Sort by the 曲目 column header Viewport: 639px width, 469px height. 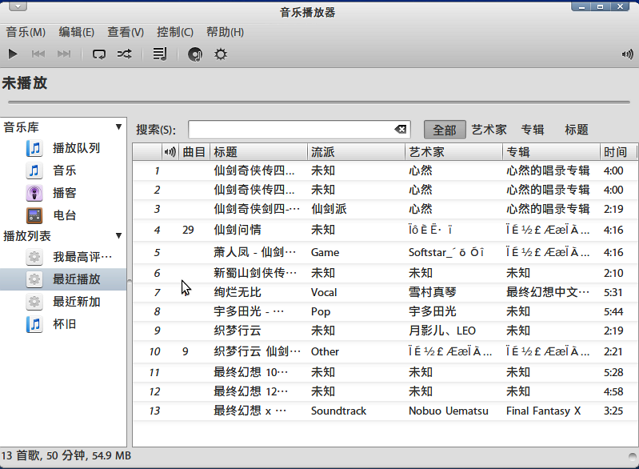click(194, 152)
